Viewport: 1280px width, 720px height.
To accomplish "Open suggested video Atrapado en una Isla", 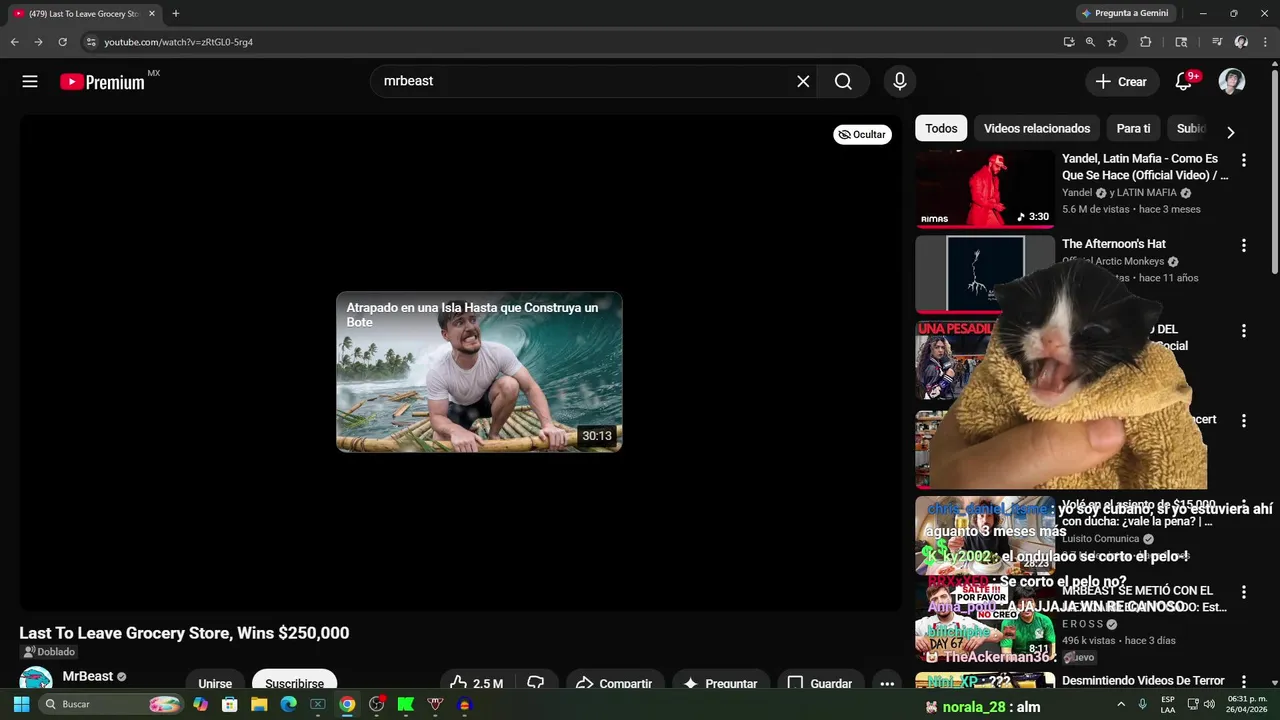I will click(479, 372).
